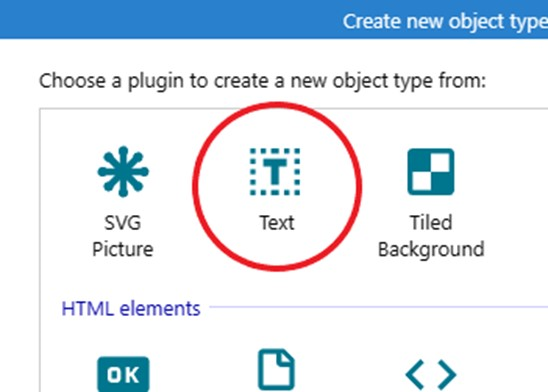The width and height of the screenshot is (548, 392).
Task: Click the "Create new object type" title bar
Action: pos(445,21)
